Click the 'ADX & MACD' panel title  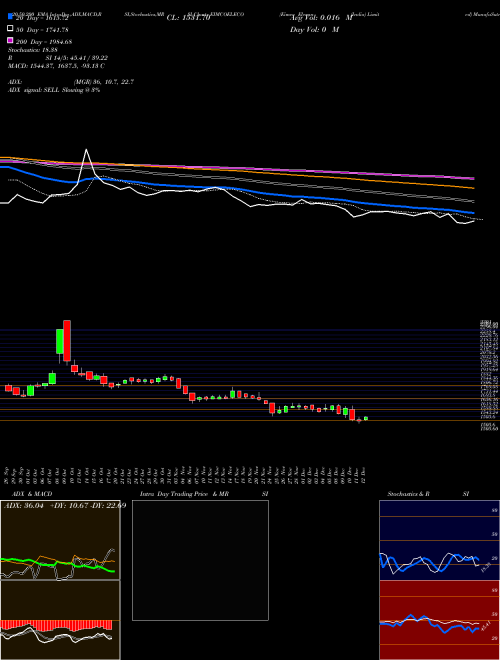[x=32, y=494]
